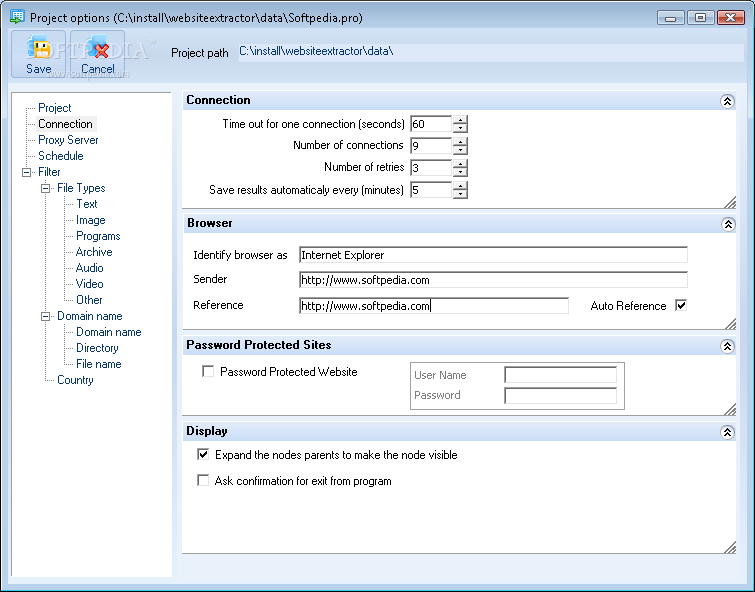Open the Audio file type filter

(90, 268)
